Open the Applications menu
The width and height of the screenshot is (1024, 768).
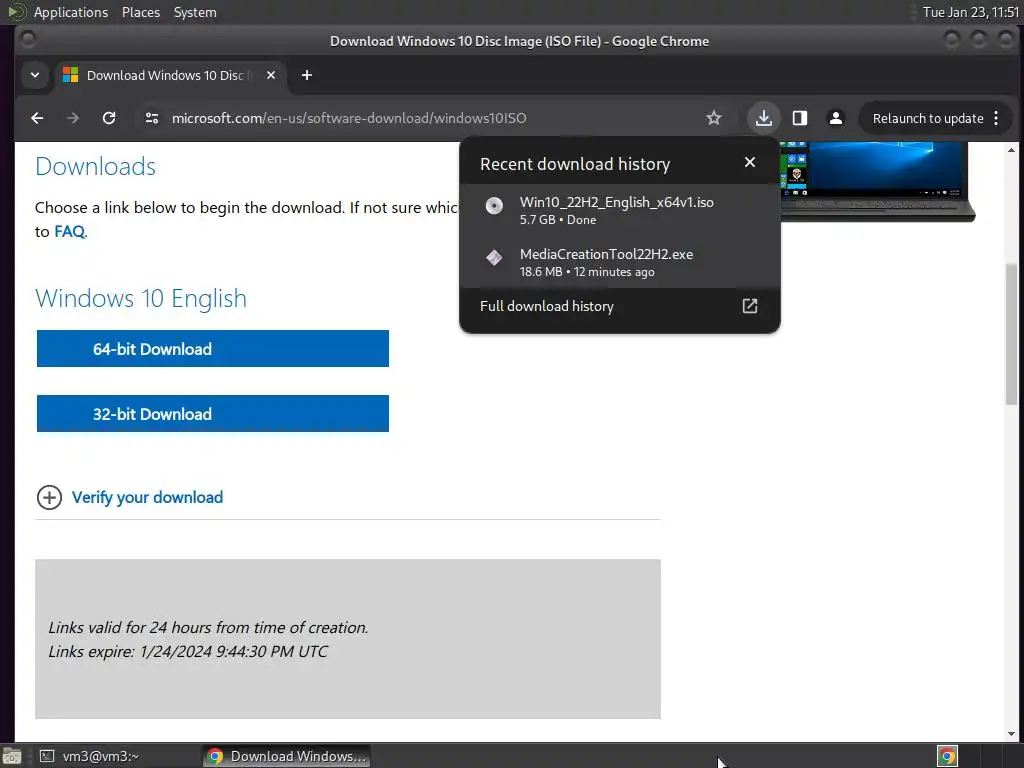click(x=71, y=12)
